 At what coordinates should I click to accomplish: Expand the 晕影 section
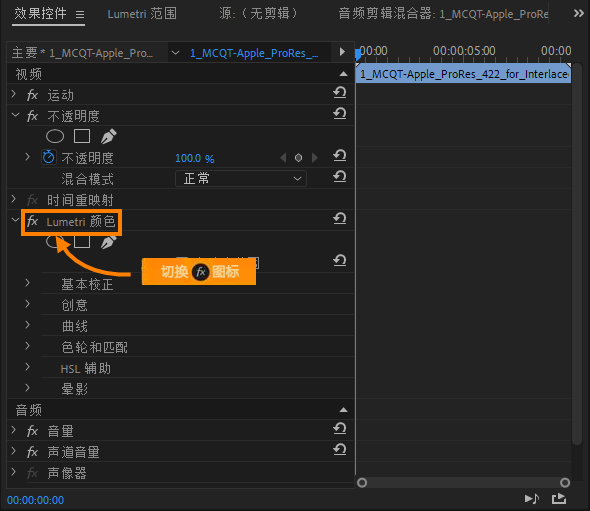27,388
